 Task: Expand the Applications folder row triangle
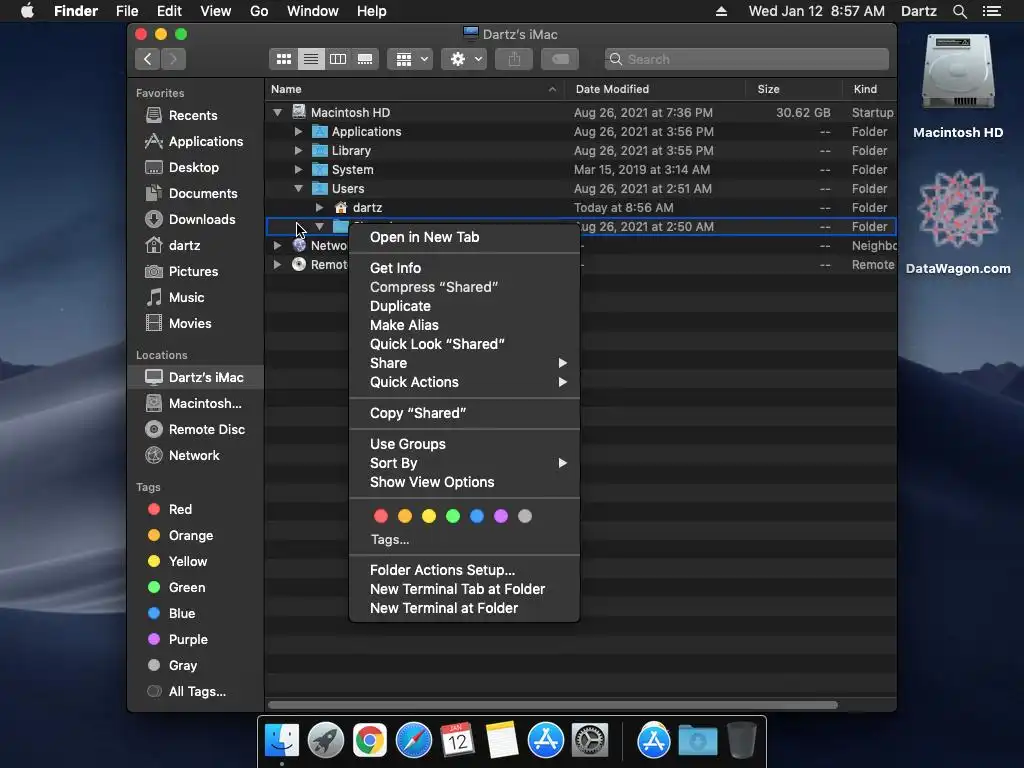point(298,131)
